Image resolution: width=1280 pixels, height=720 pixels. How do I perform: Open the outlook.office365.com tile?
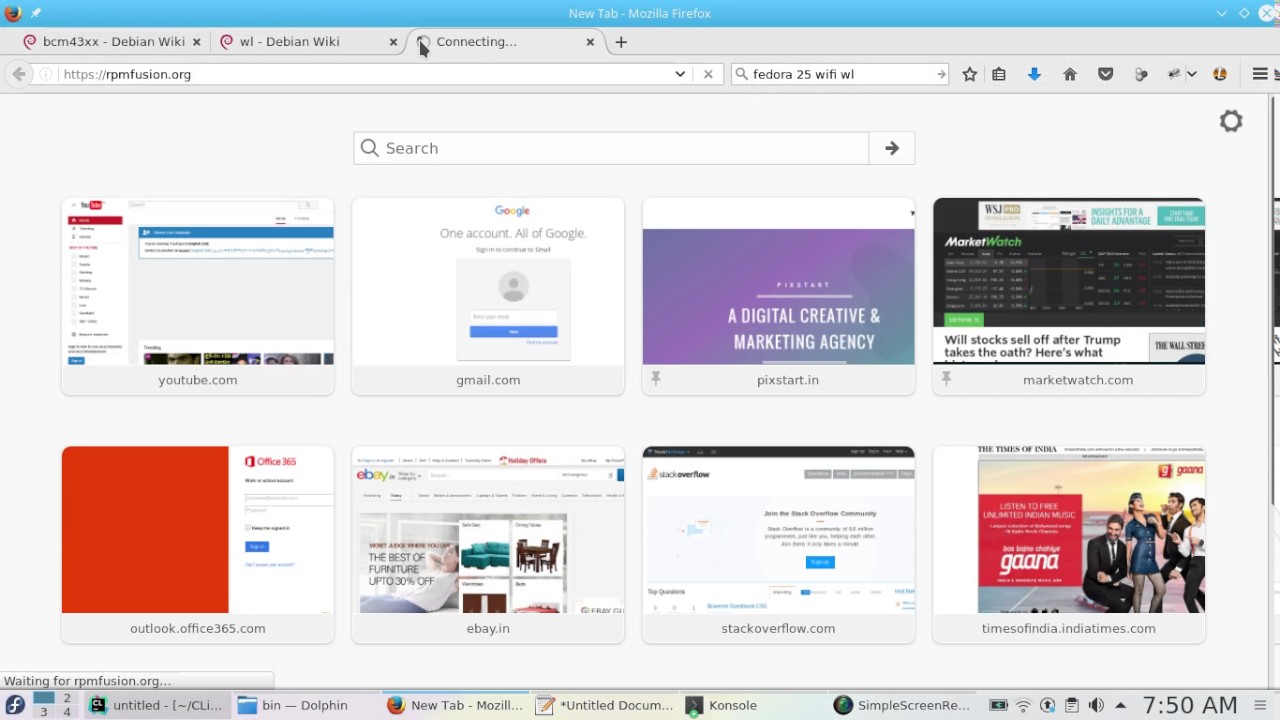pyautogui.click(x=198, y=544)
